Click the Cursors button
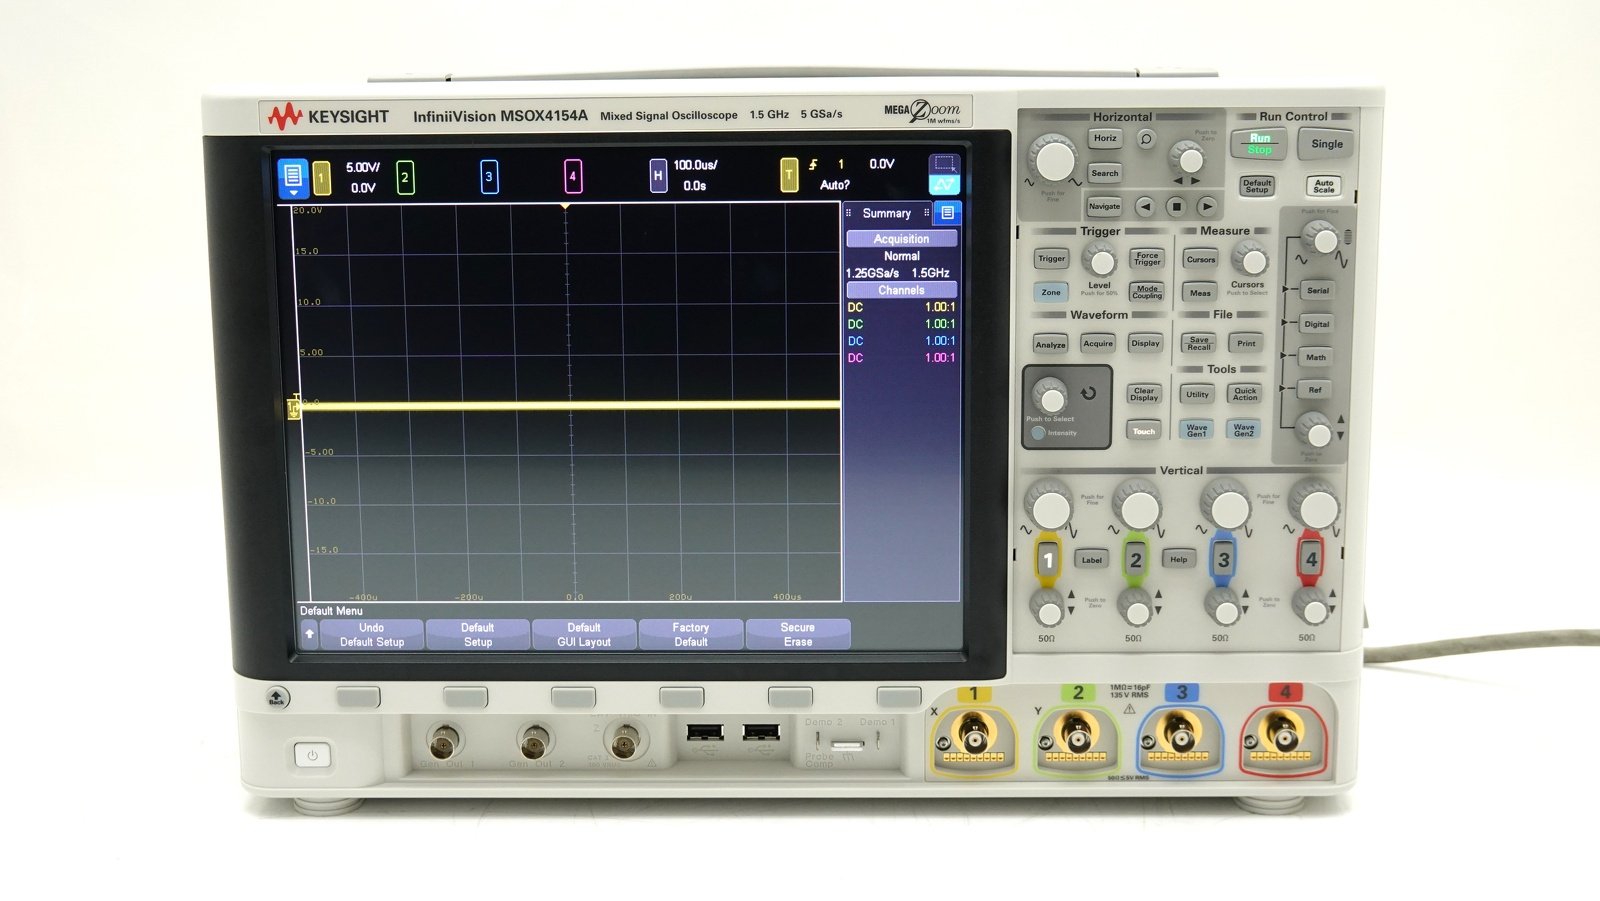The image size is (1600, 901). pyautogui.click(x=1201, y=260)
